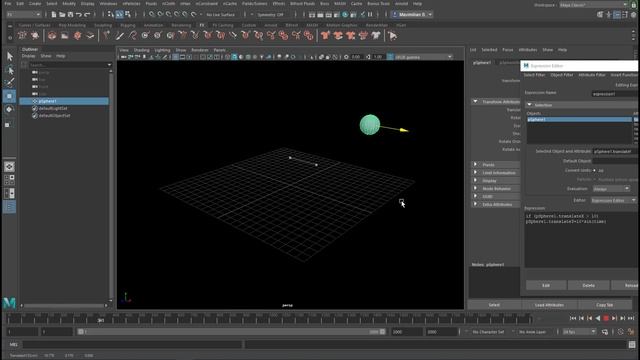Click the red stop playback button
Image resolution: width=640 pixels, height=360 pixels.
[x=606, y=318]
